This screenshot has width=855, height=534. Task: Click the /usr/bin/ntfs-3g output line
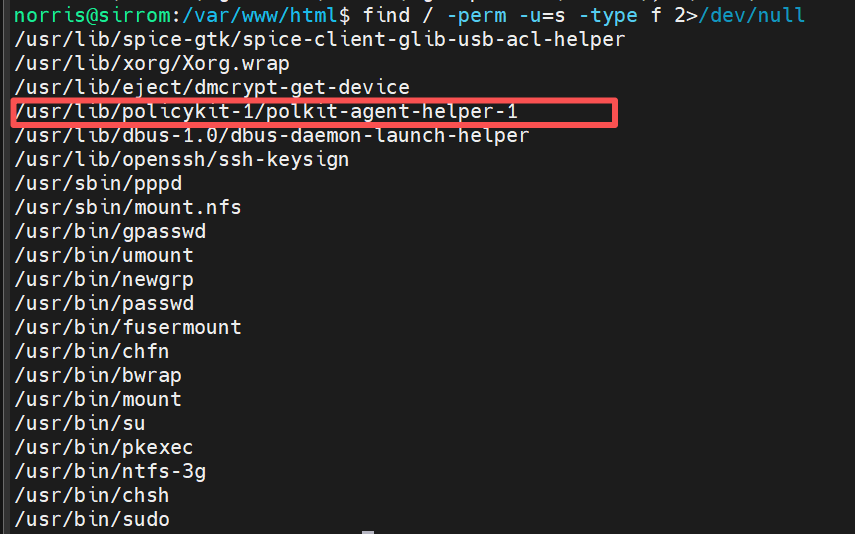[110, 471]
